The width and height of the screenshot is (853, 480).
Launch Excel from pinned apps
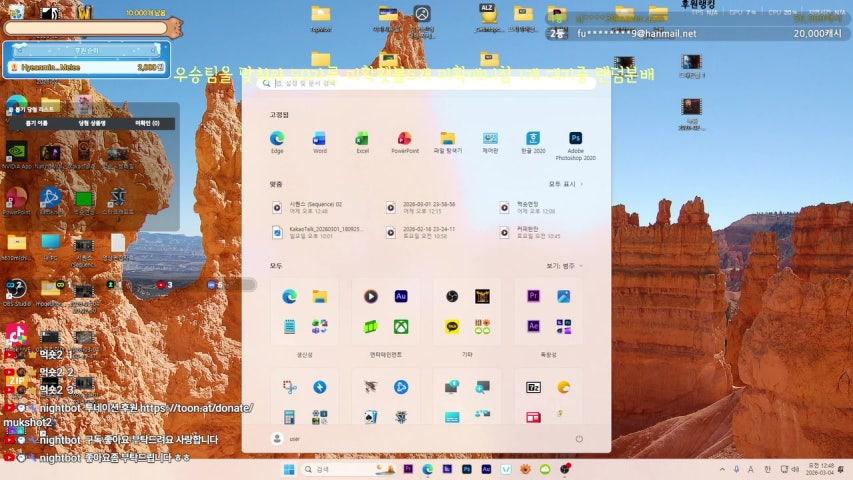362,142
